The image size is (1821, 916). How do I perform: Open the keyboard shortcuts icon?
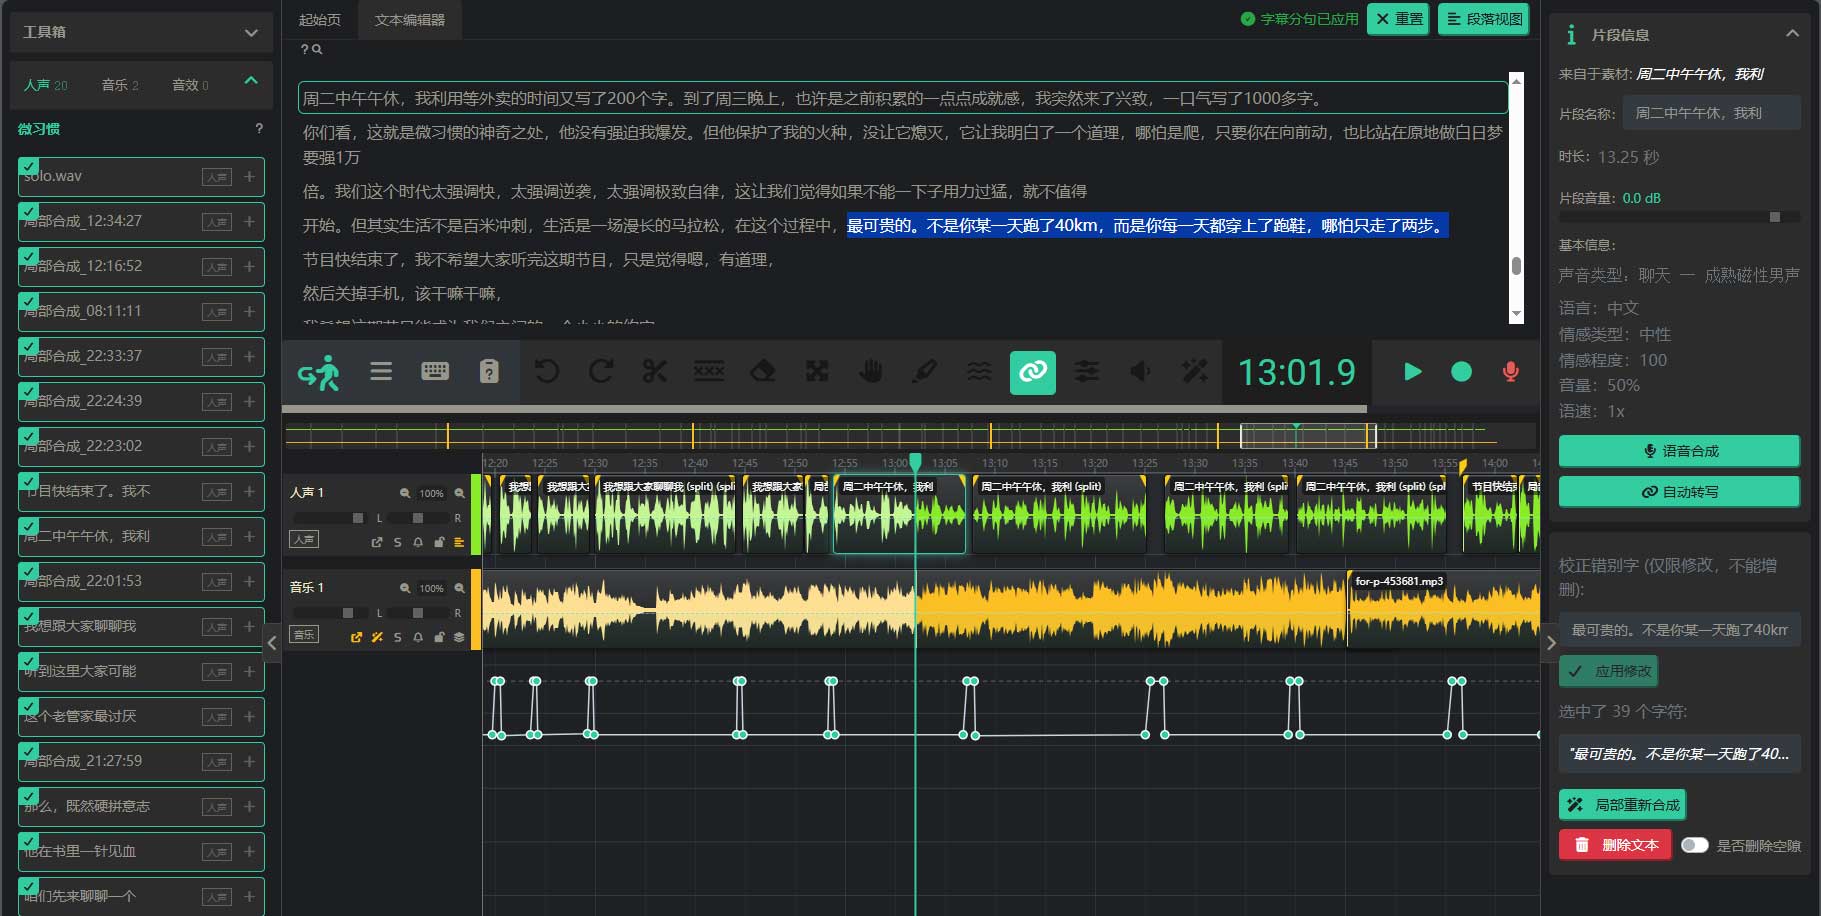pos(435,372)
